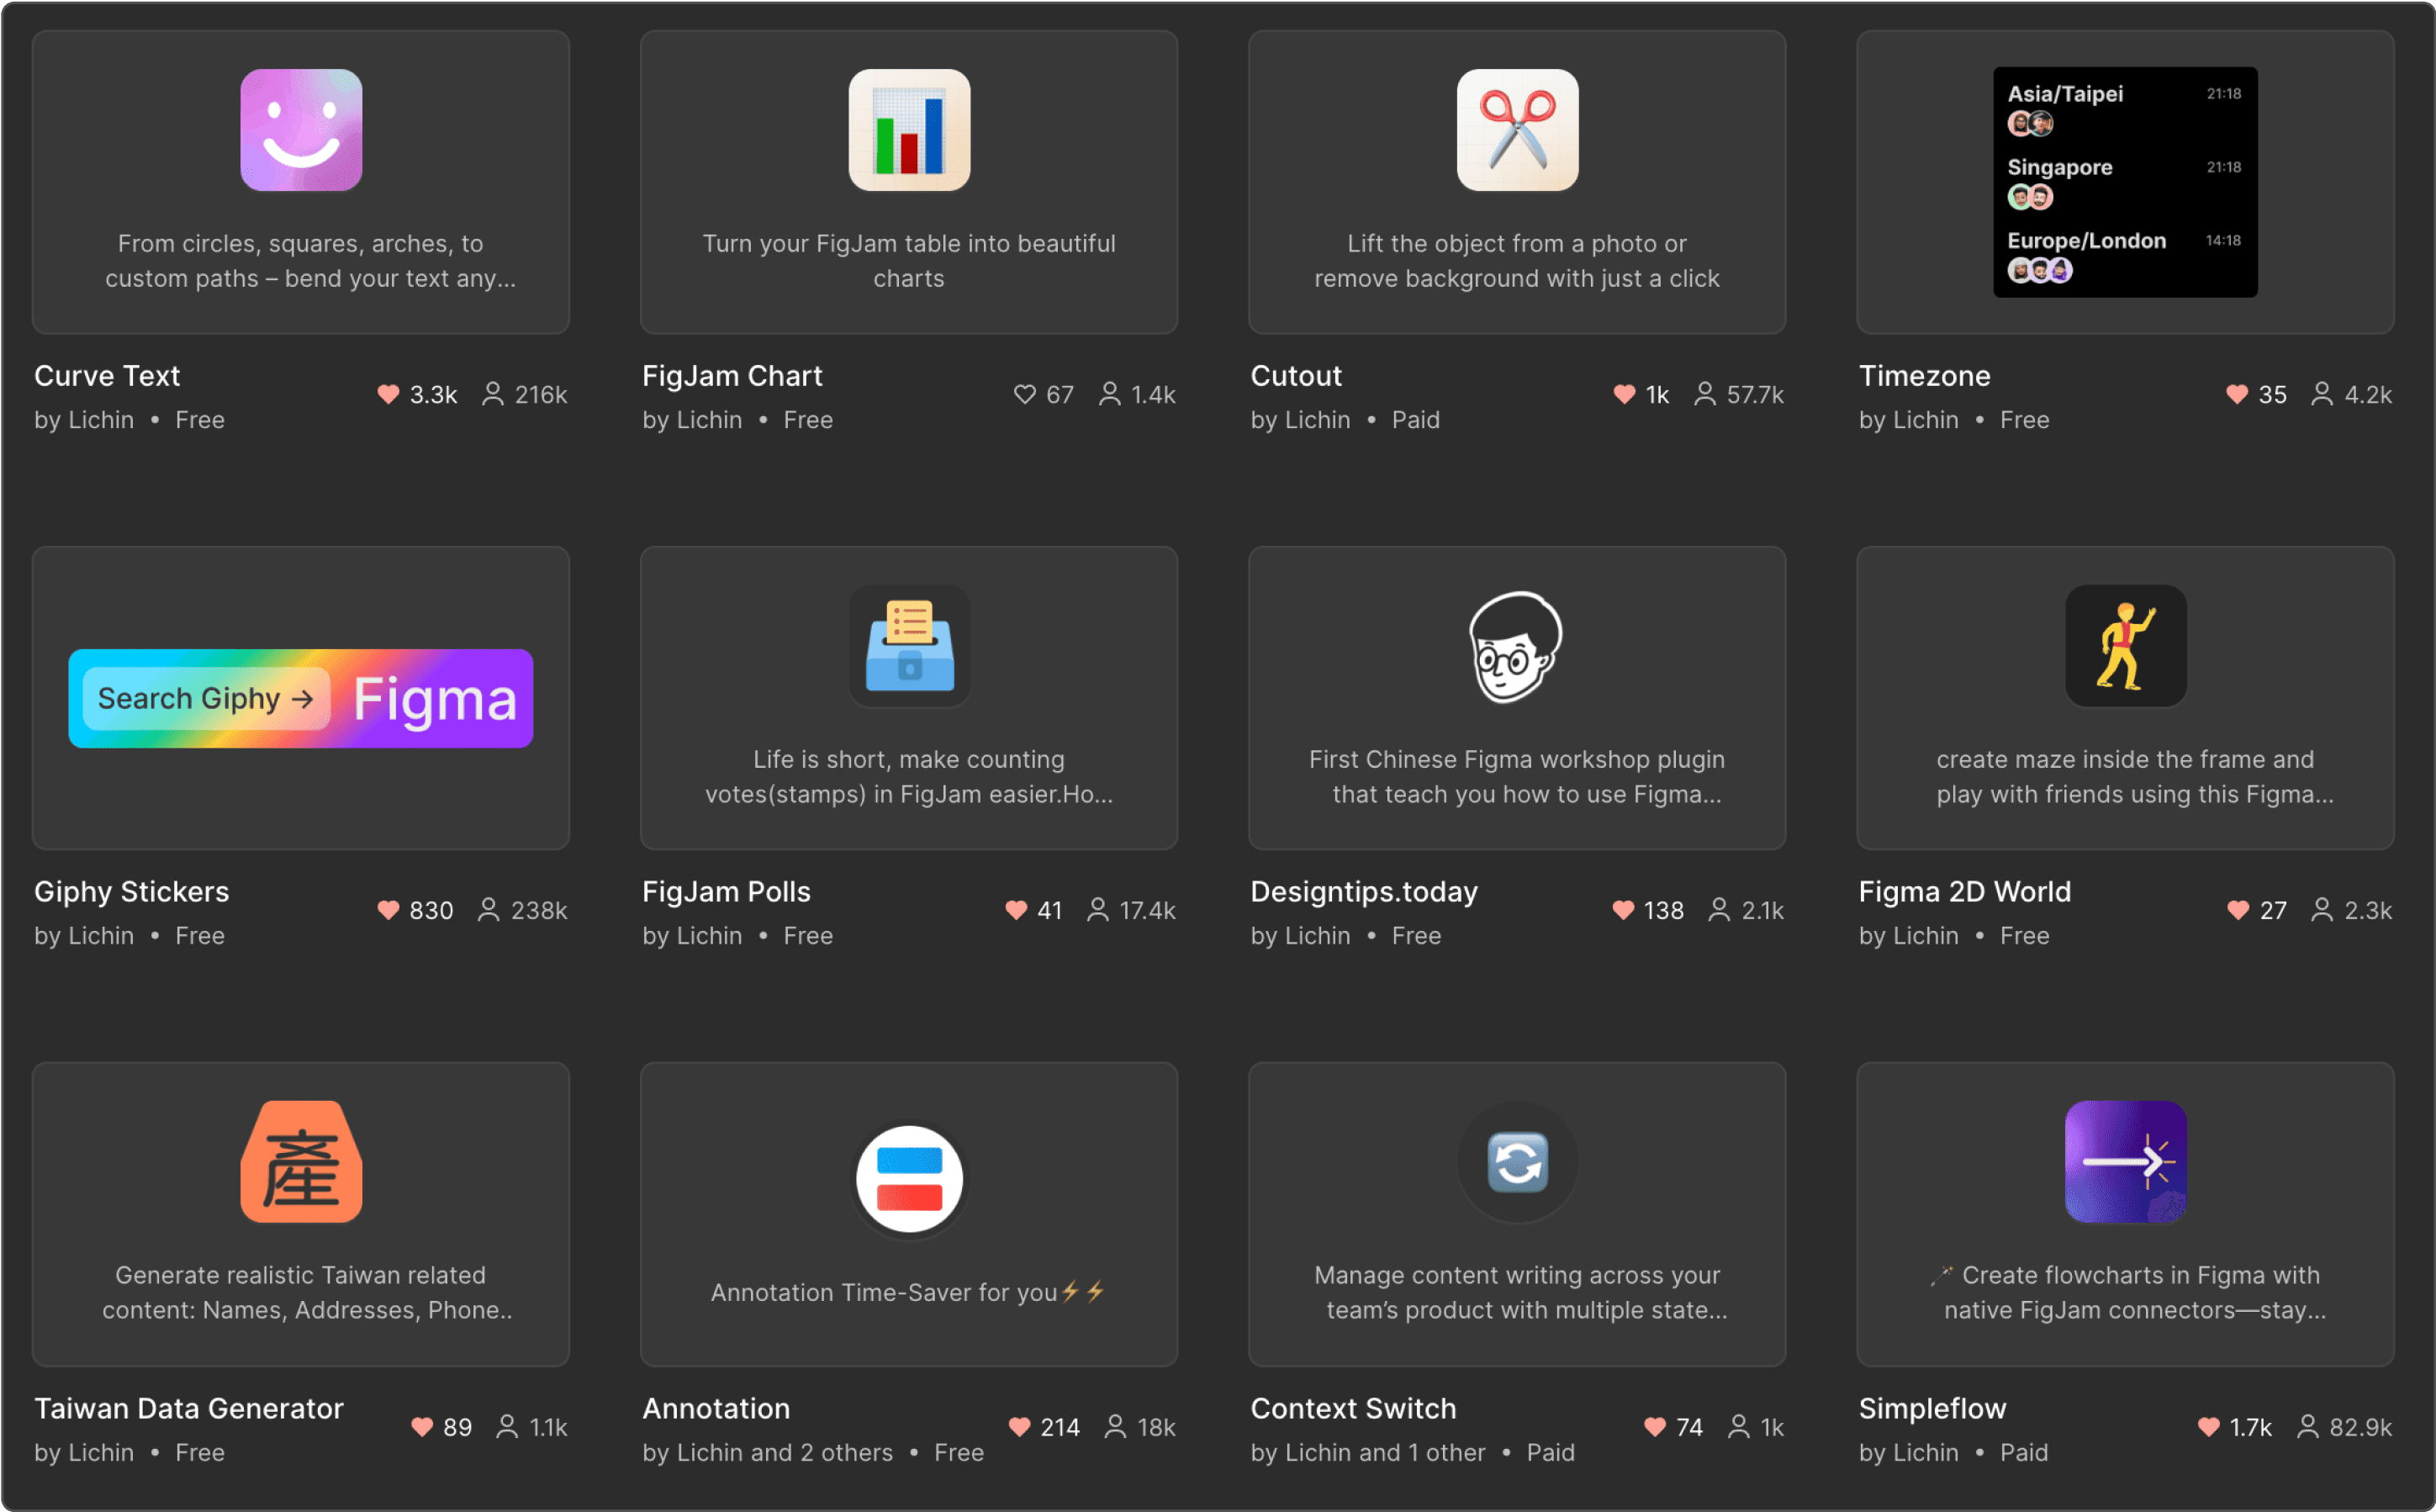Click "First Chinese Figma workshop plugin" description
Image resolution: width=2436 pixels, height=1512 pixels.
tap(1517, 777)
